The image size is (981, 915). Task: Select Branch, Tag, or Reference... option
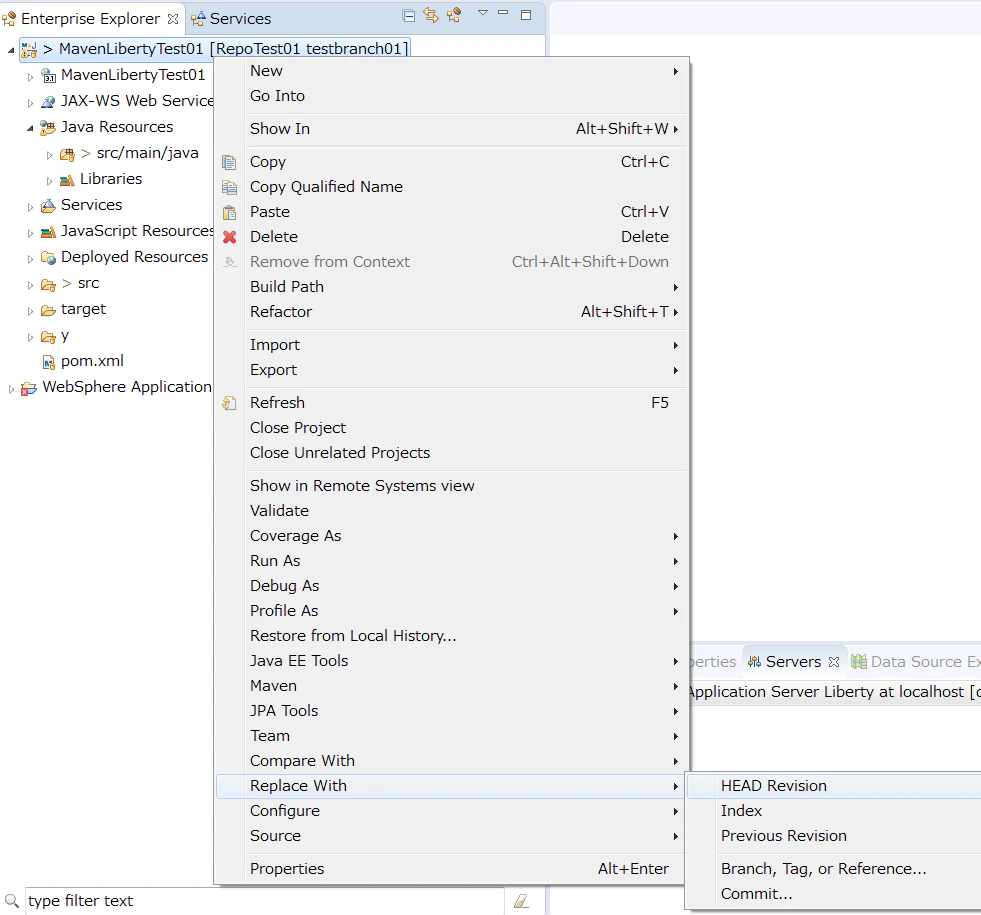834,869
